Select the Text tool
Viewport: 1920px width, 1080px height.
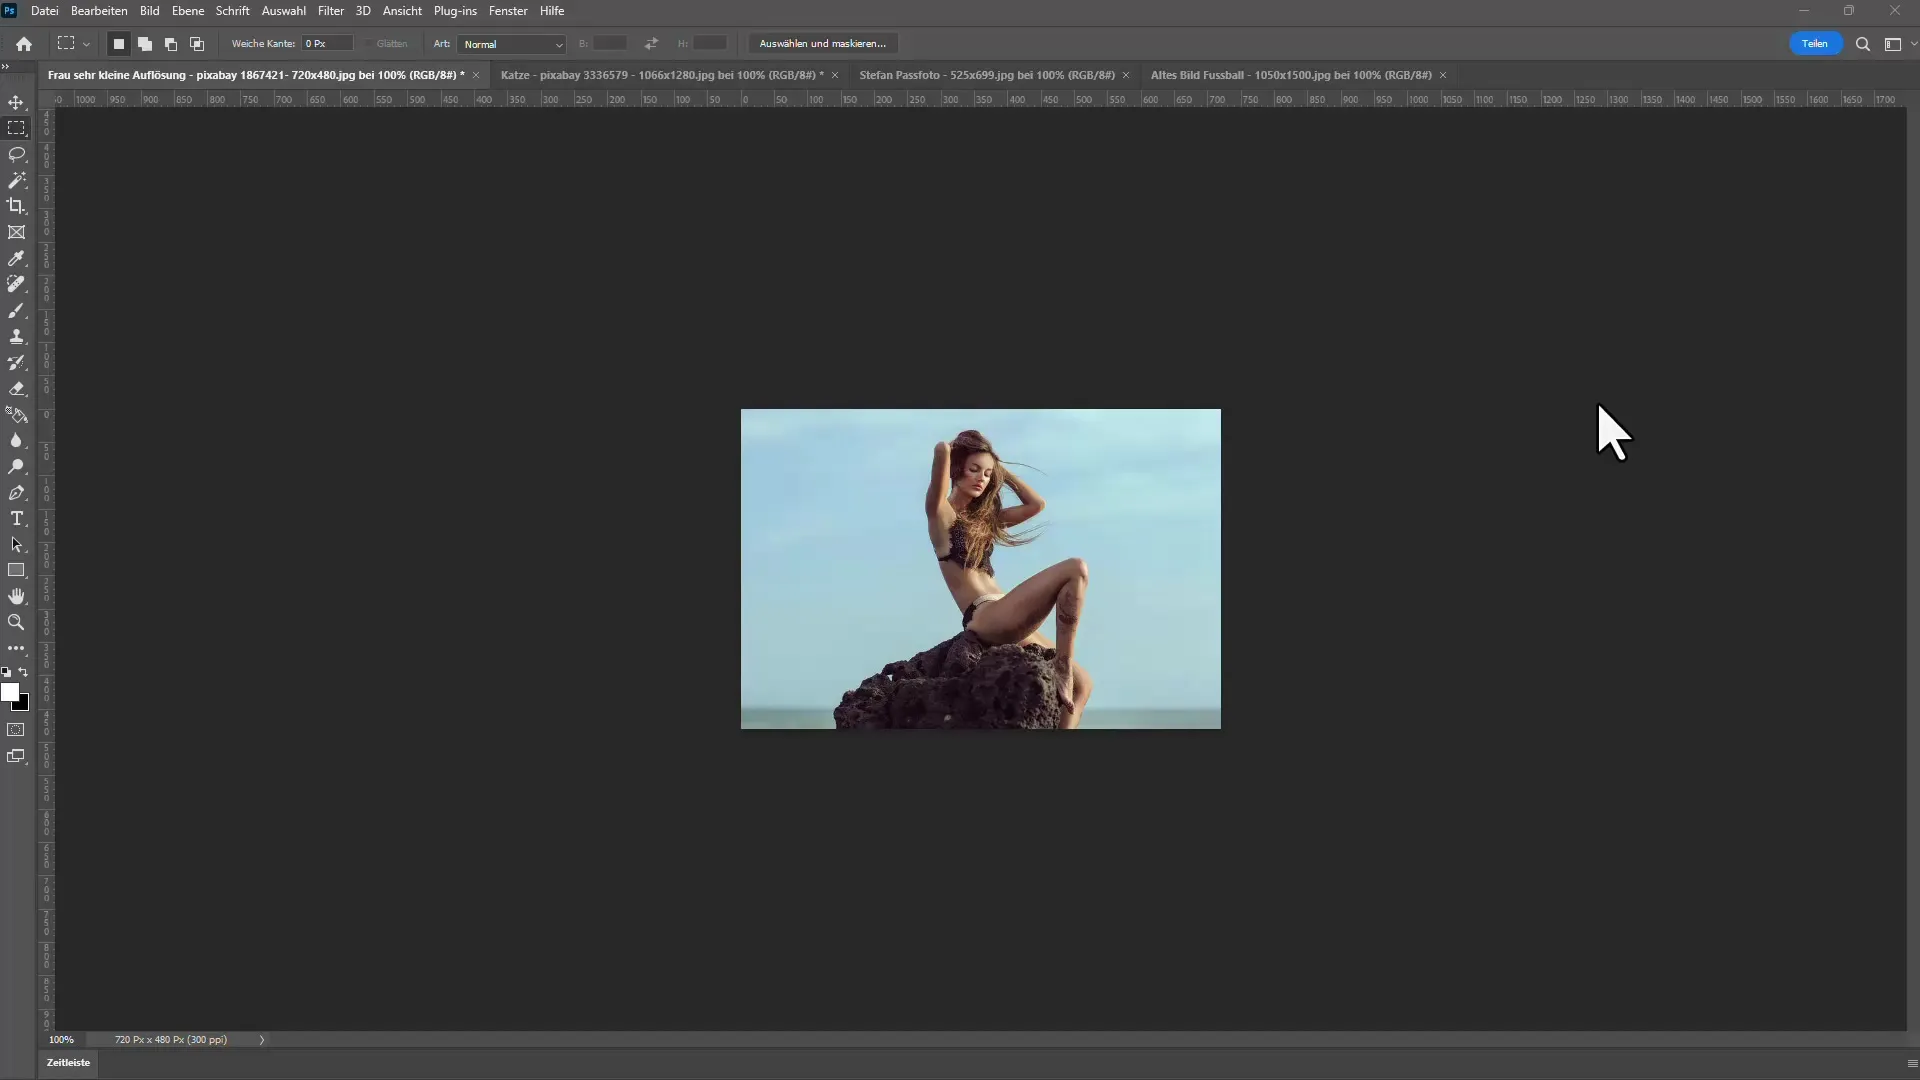click(17, 518)
